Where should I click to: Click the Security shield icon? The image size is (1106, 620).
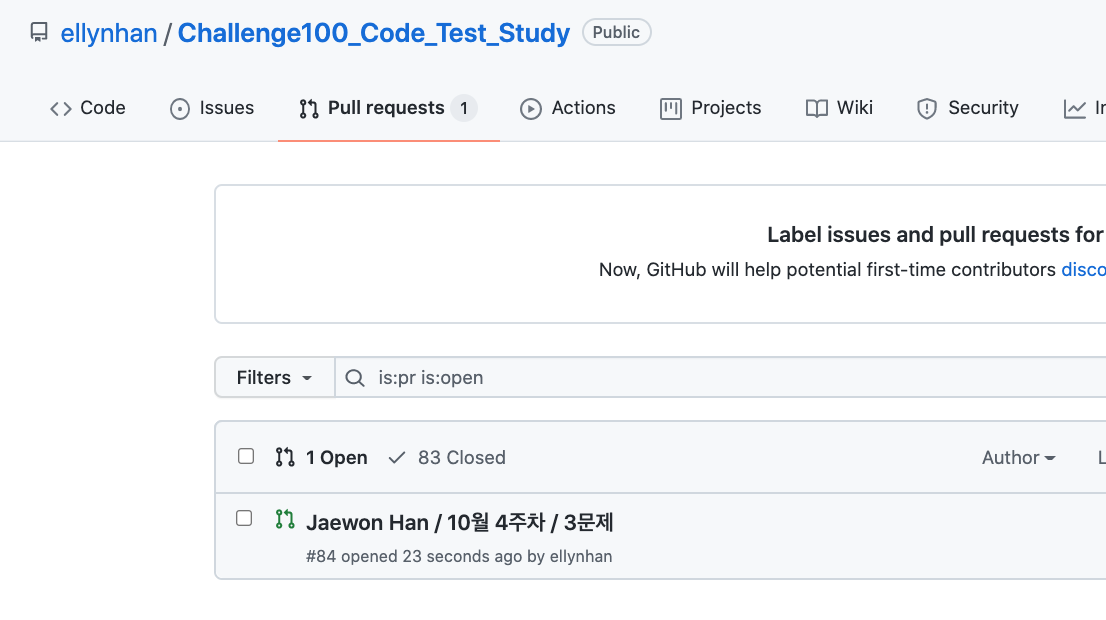coord(927,109)
